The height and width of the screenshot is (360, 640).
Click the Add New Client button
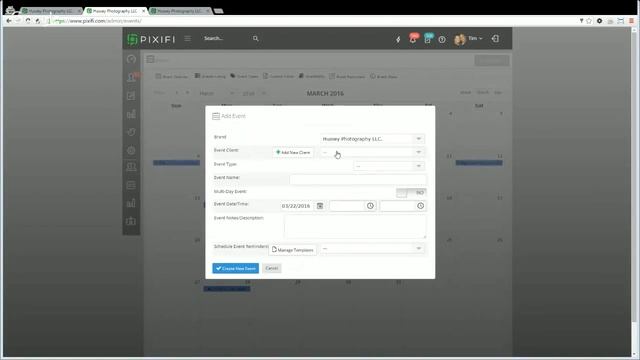pyautogui.click(x=293, y=152)
